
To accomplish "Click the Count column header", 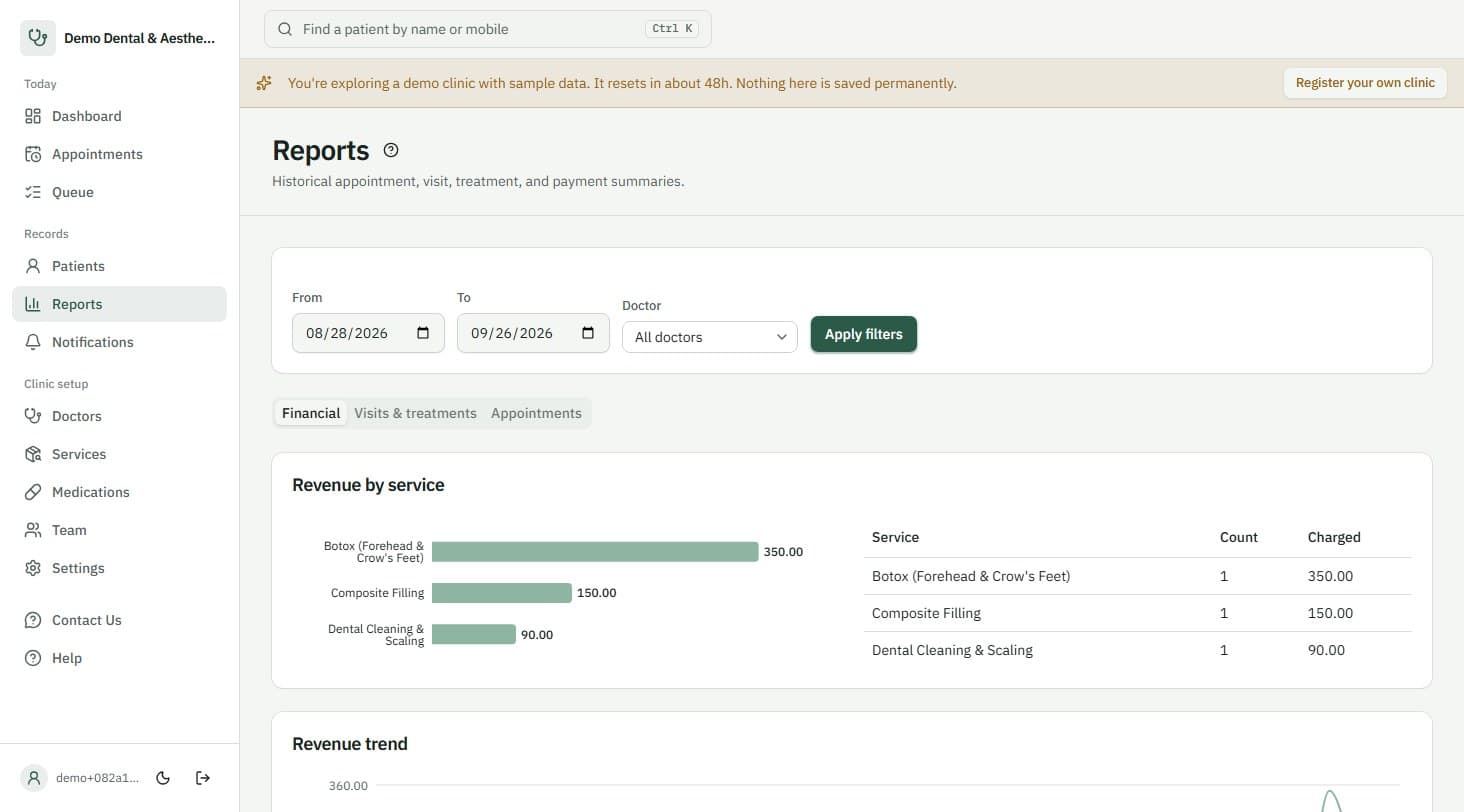I will [x=1239, y=537].
